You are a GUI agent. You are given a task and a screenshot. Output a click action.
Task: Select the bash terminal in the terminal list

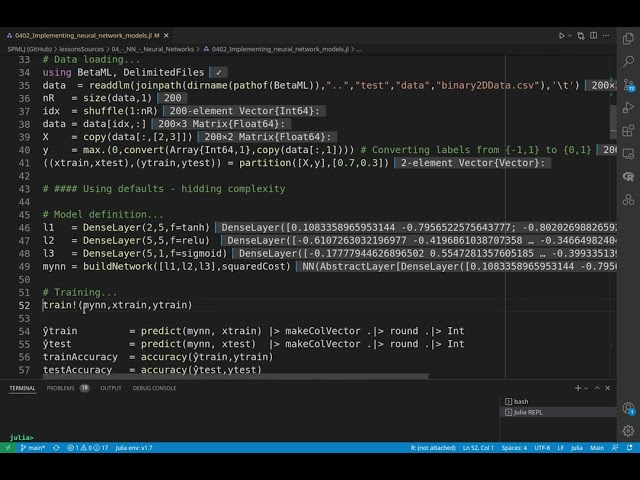[558, 402]
